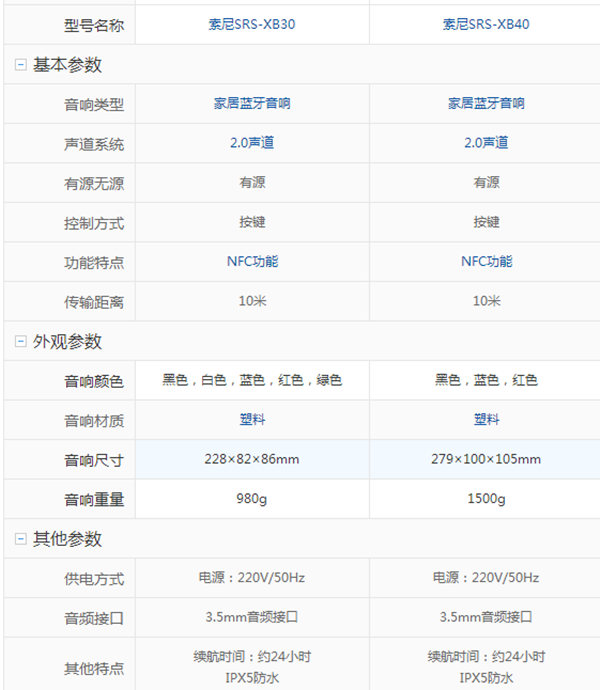
Task: Click the 音频接口 row label
Action: (x=94, y=618)
